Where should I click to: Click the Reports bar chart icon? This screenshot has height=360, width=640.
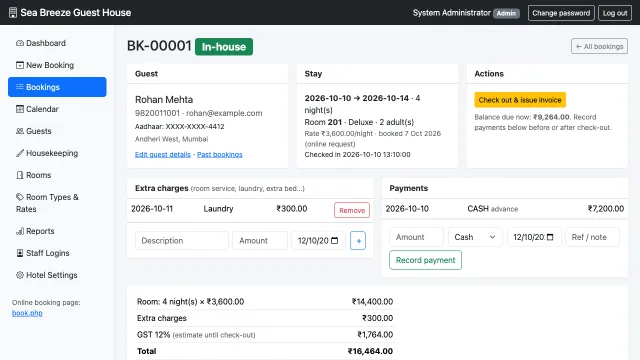(x=20, y=231)
